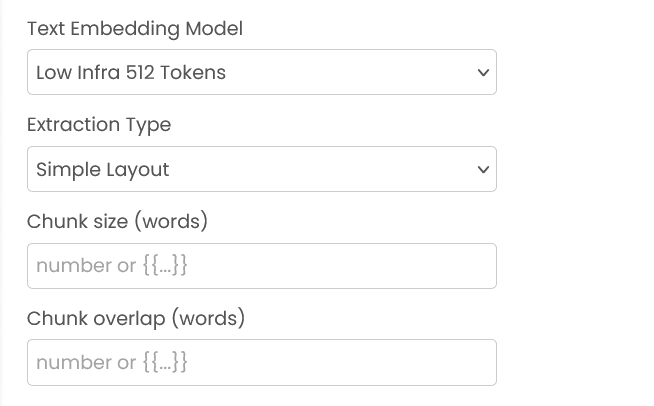This screenshot has width=654, height=406.
Task: Open the Extraction Type dropdown
Action: (x=261, y=169)
